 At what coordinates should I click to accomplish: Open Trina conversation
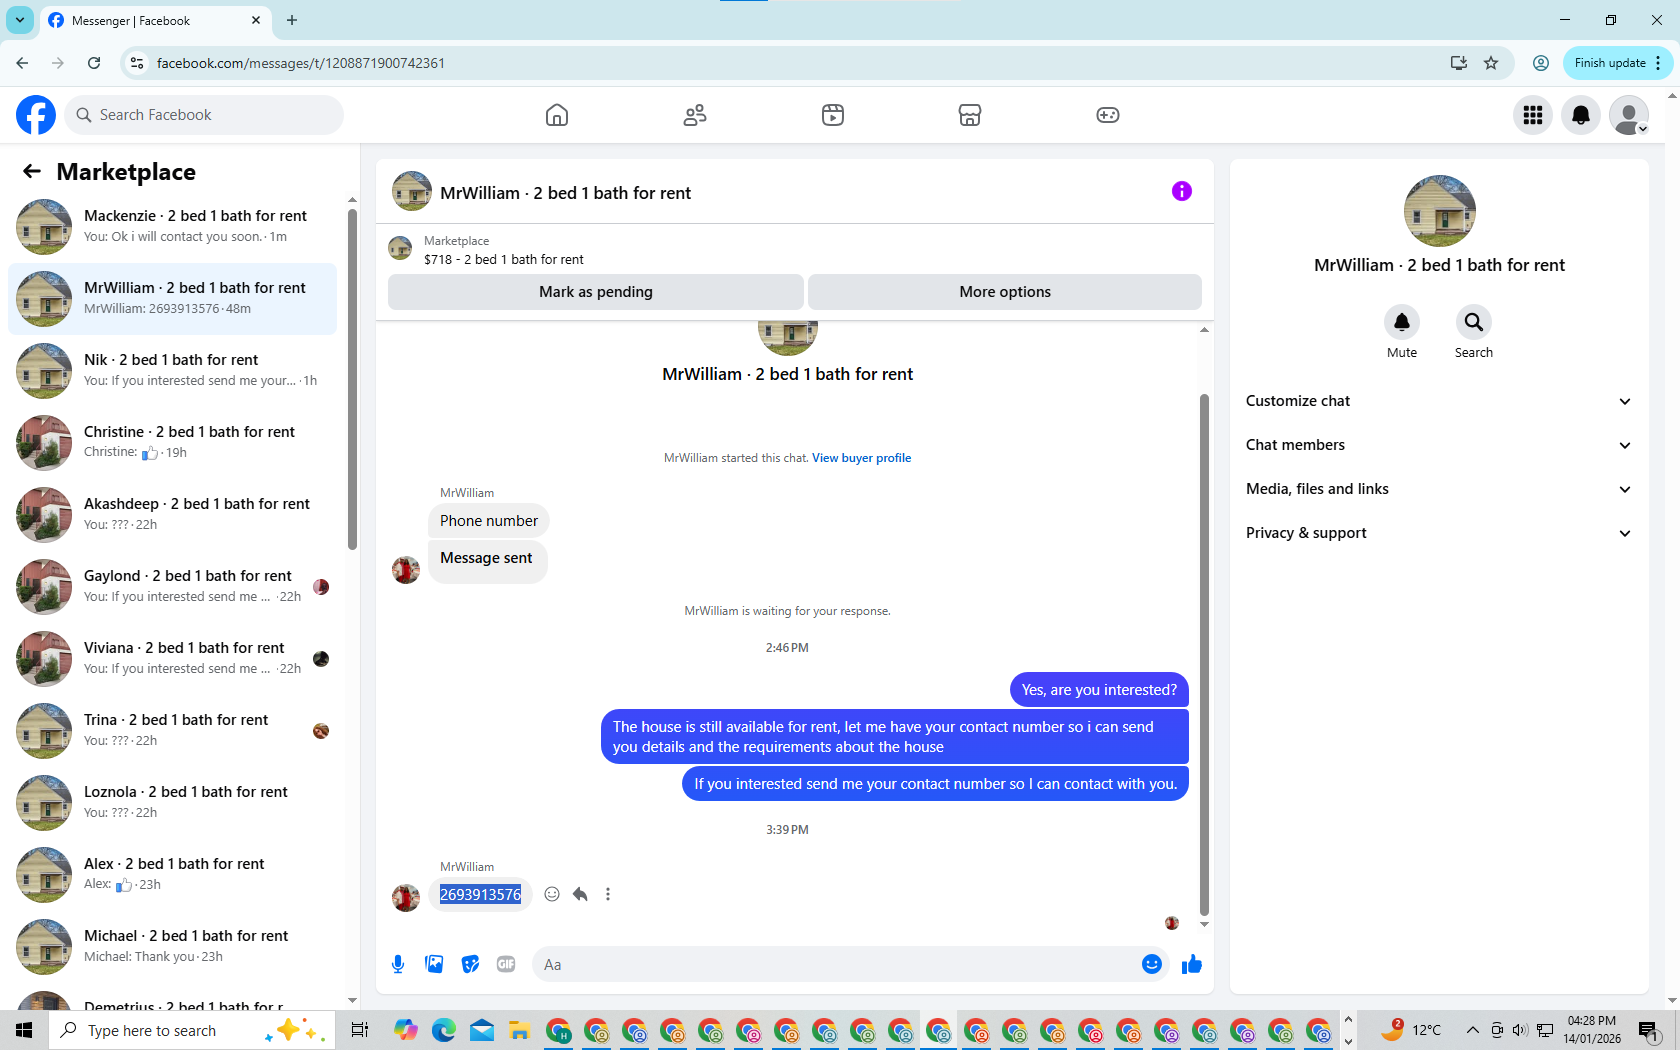click(173, 731)
